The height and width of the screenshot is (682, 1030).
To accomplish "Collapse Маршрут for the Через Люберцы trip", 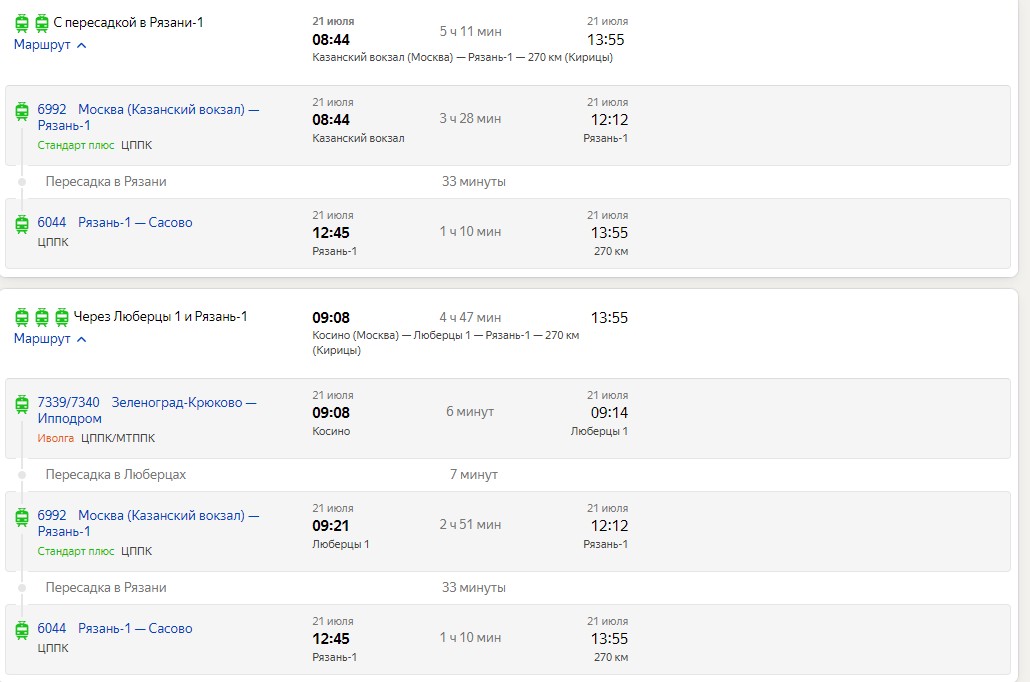I will click(50, 338).
